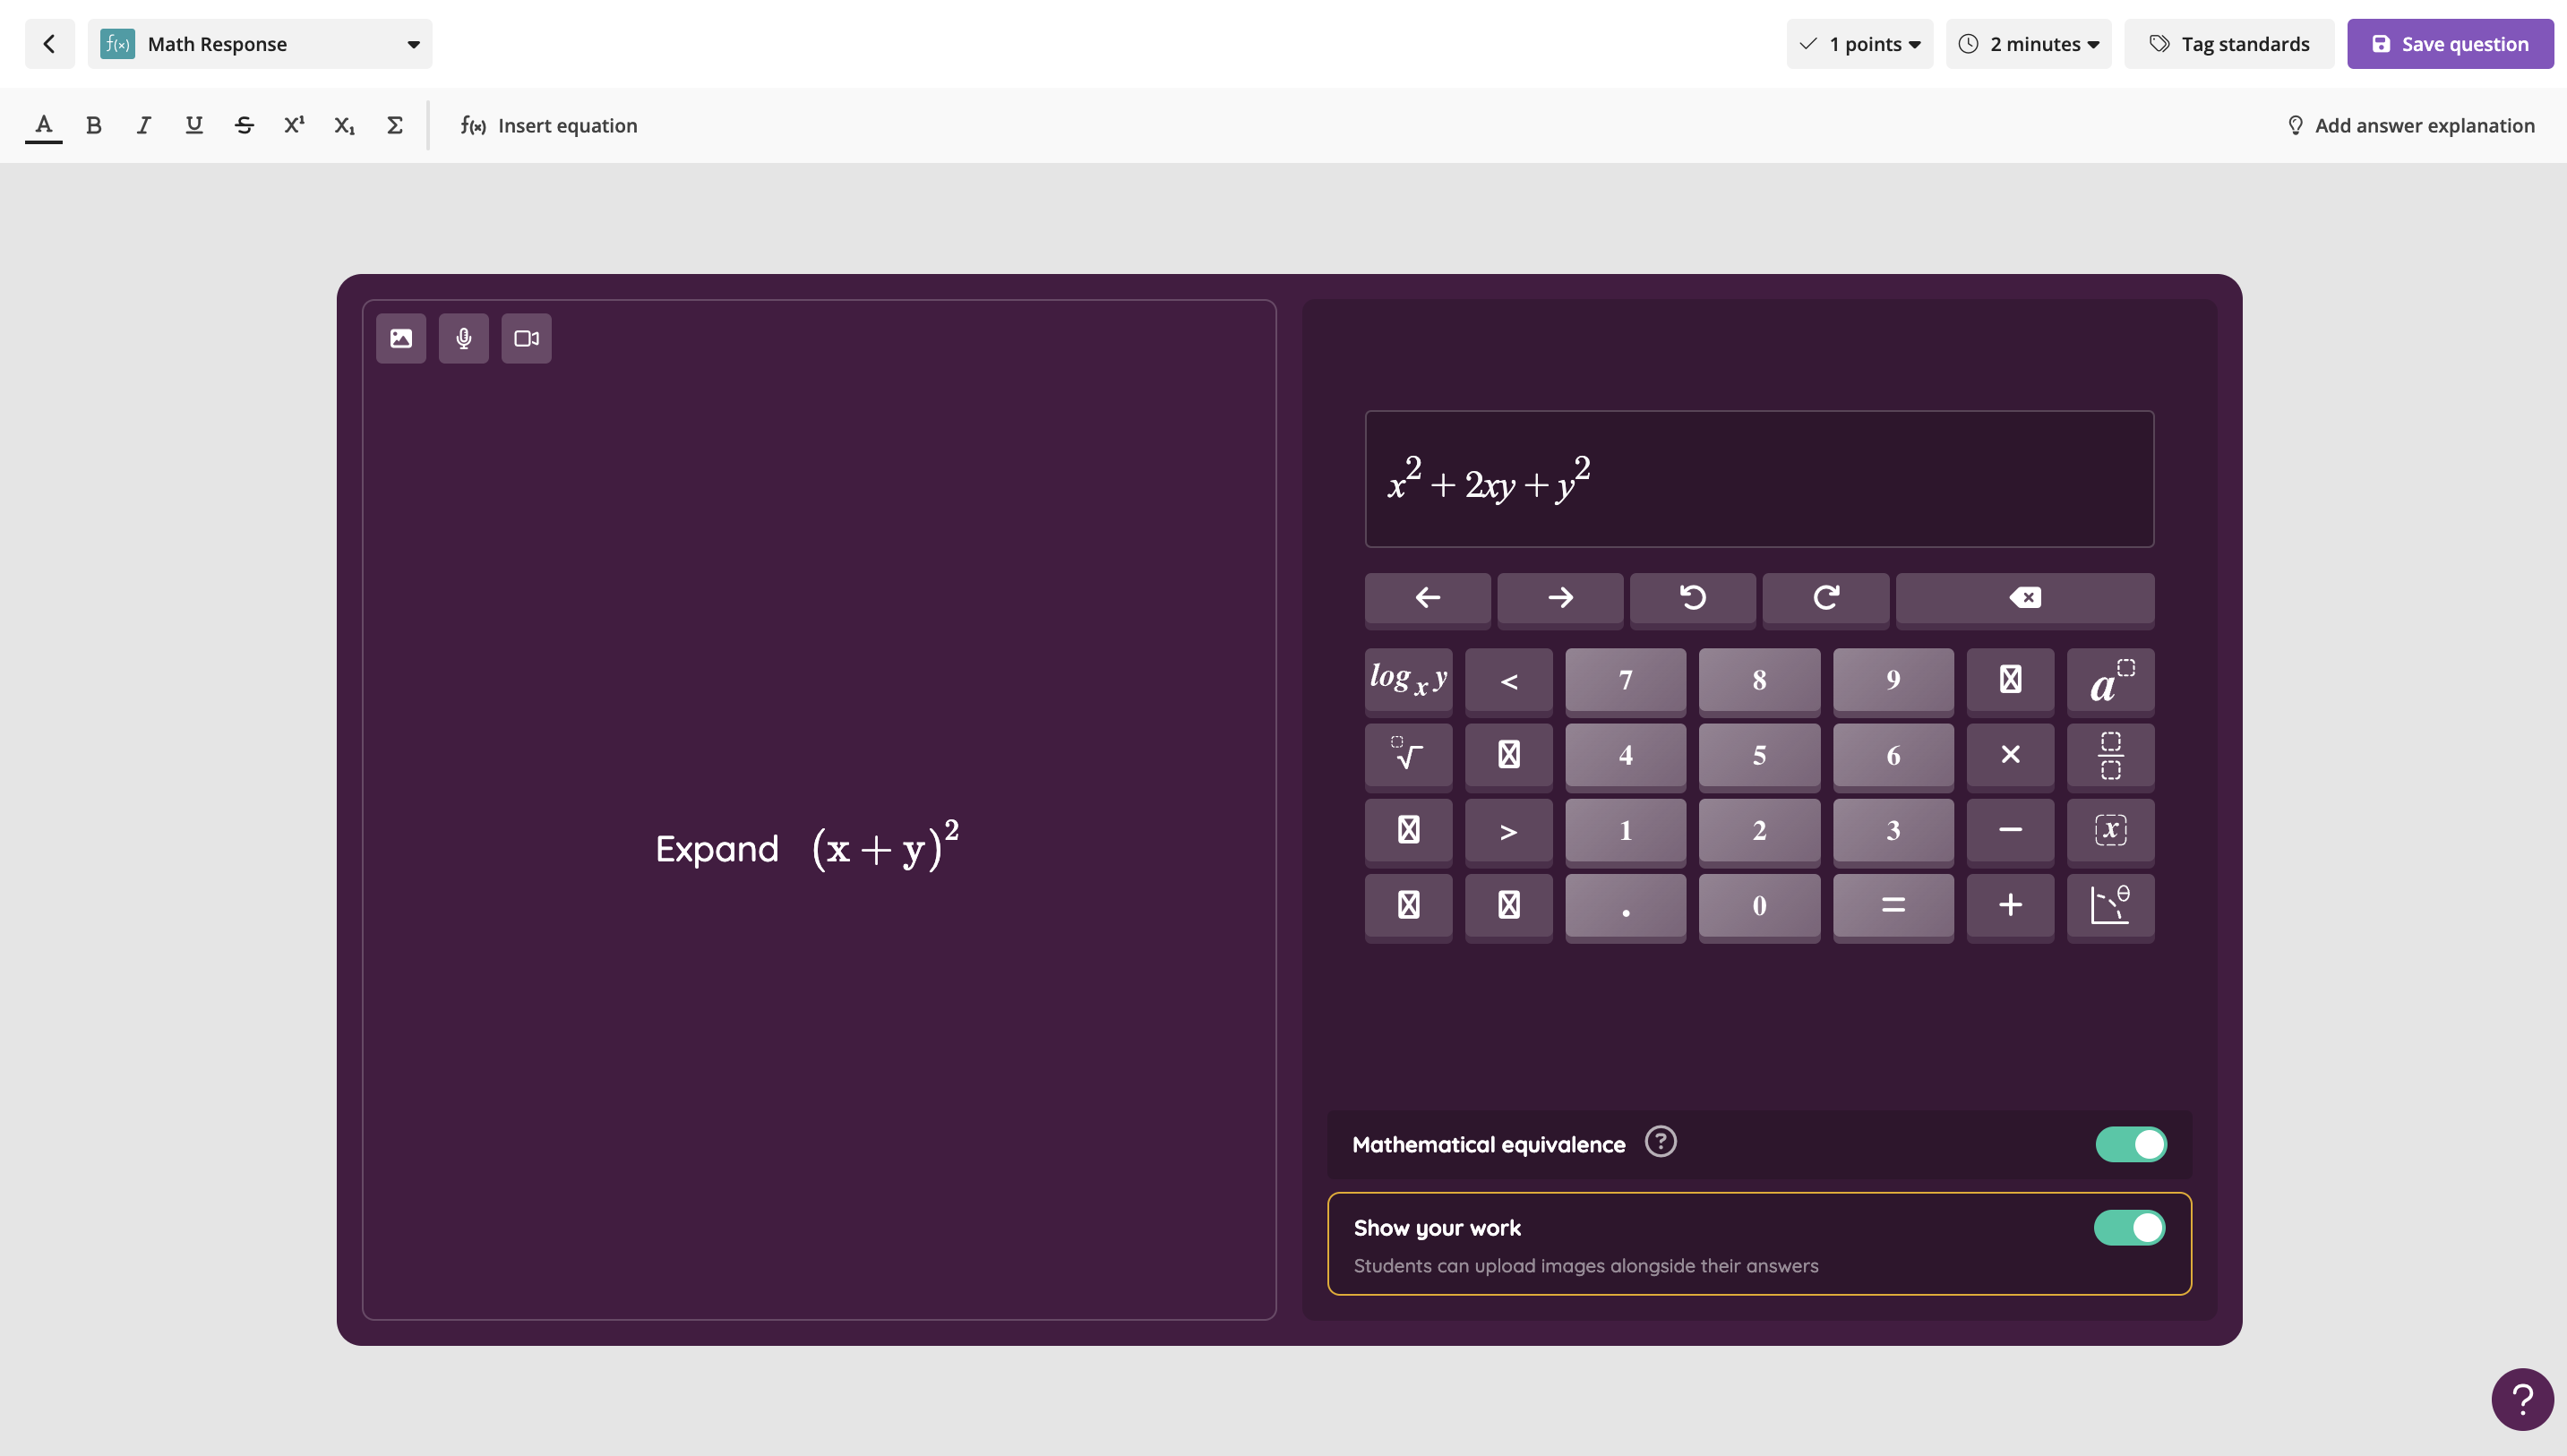Click Save question
The image size is (2567, 1456).
(x=2450, y=44)
